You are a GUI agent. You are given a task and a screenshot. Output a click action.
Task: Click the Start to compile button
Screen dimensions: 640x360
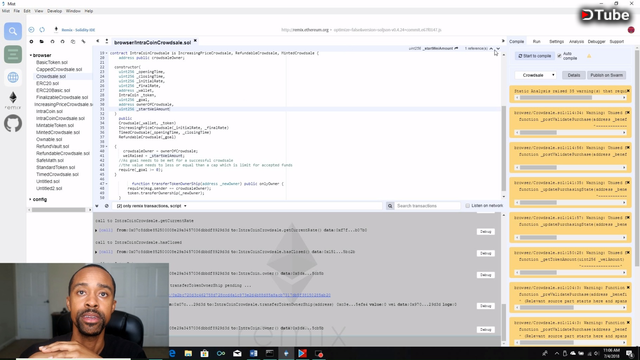click(534, 56)
